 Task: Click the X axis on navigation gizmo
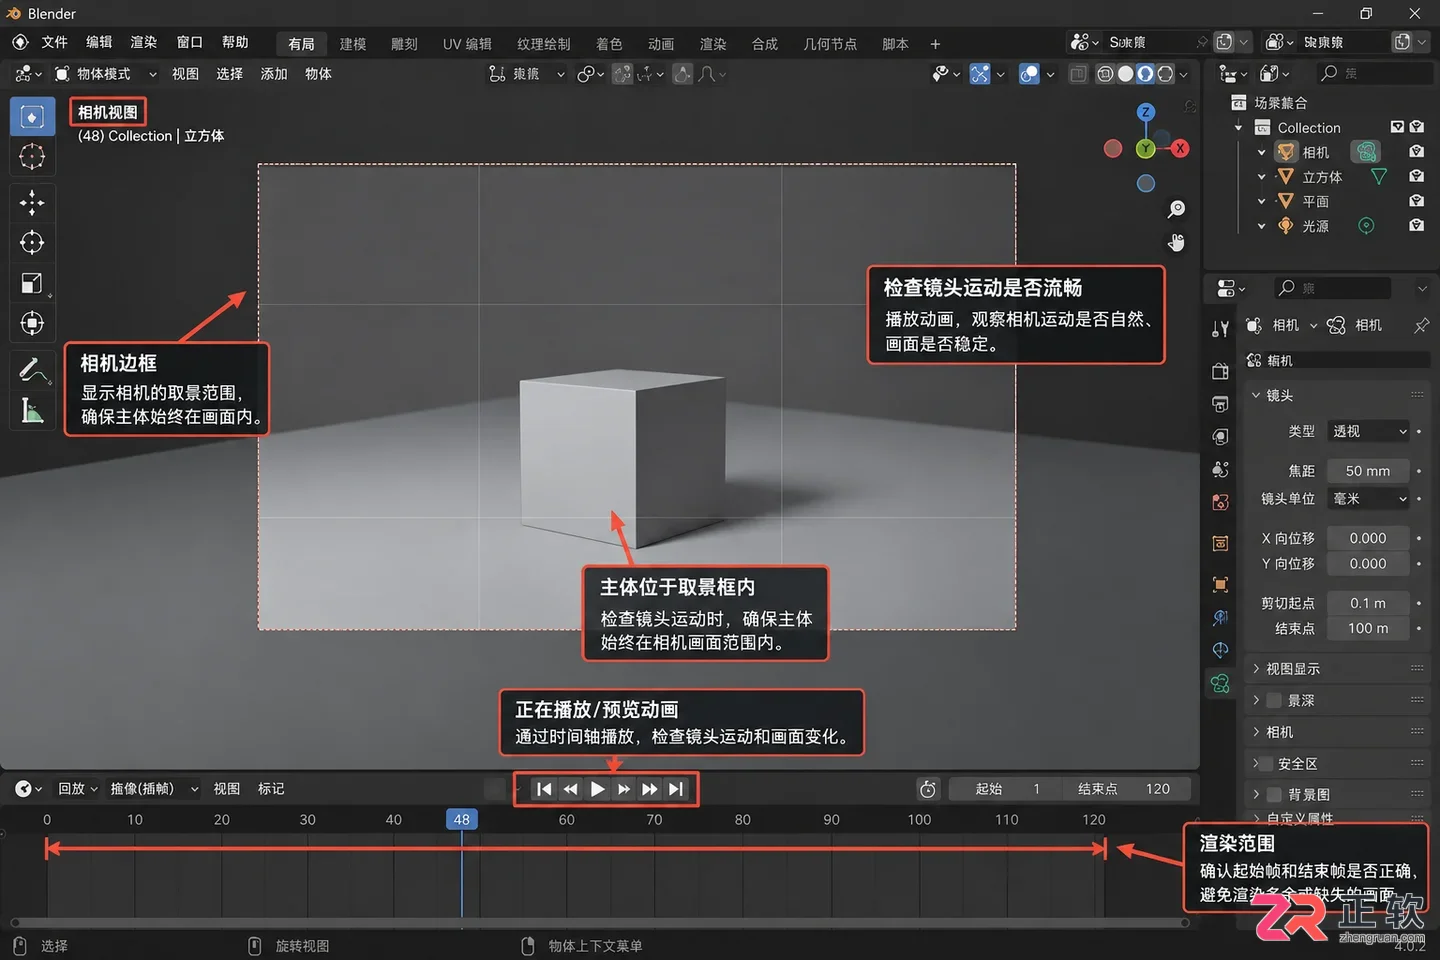[x=1180, y=148]
